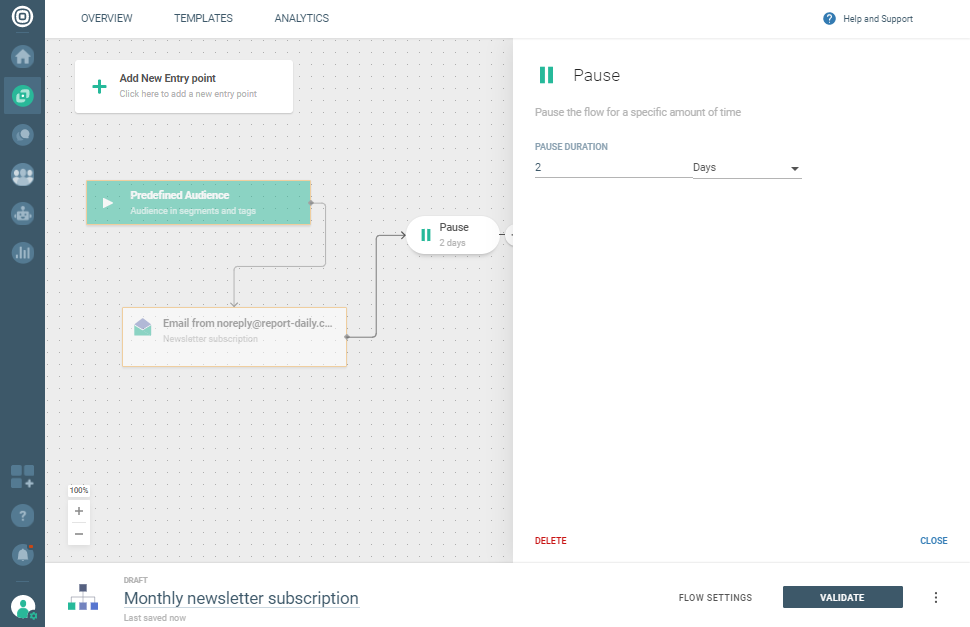Click the envelope icon on the email node
Screen dimensions: 970x627
142,327
